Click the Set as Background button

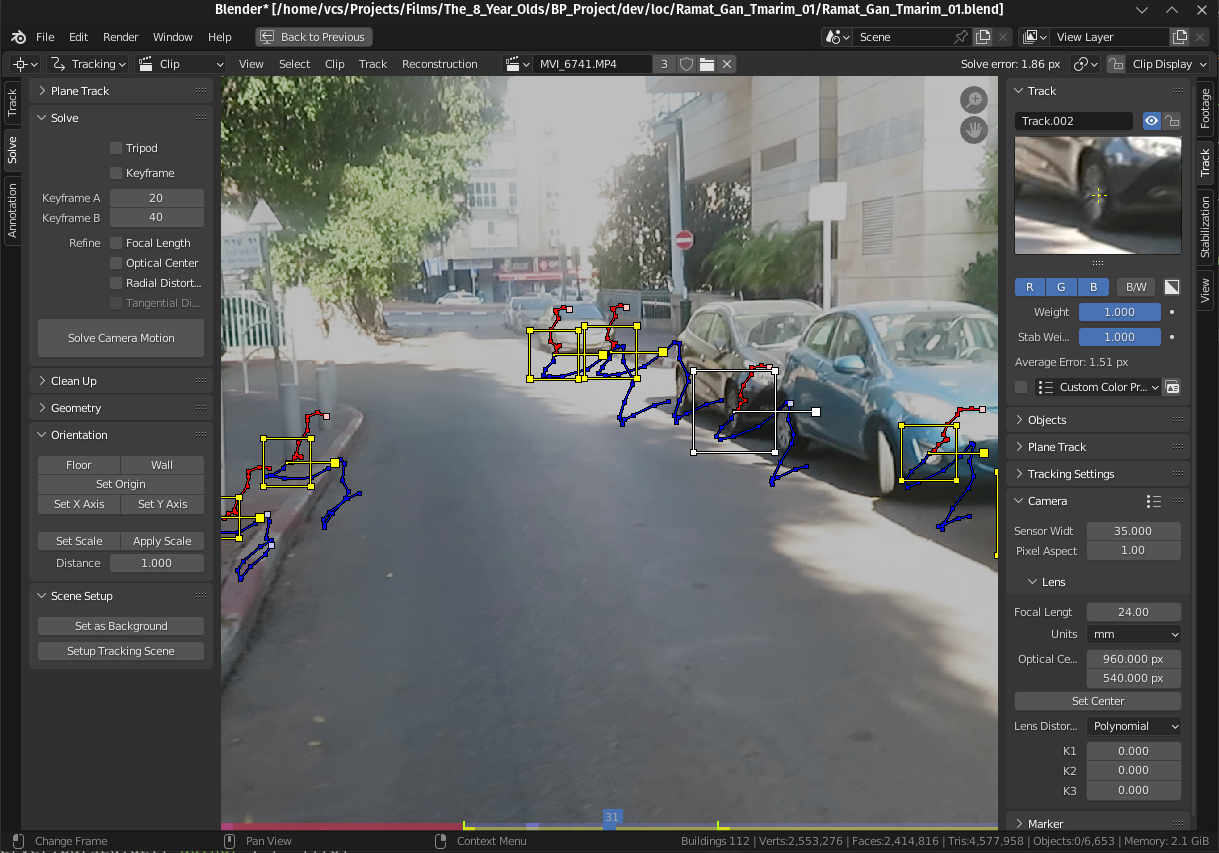(121, 626)
